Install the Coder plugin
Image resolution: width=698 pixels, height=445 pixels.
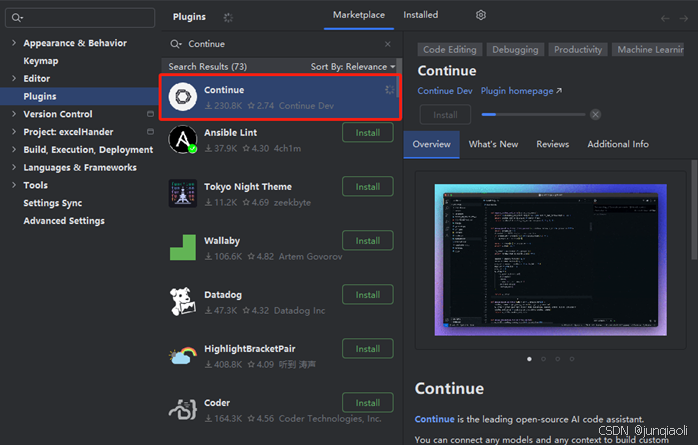(x=368, y=403)
